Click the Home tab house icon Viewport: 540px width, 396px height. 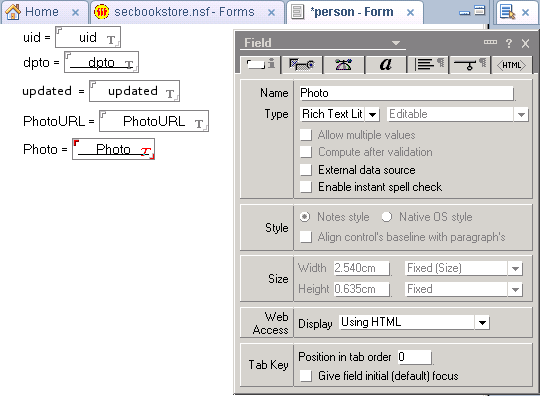tap(13, 12)
